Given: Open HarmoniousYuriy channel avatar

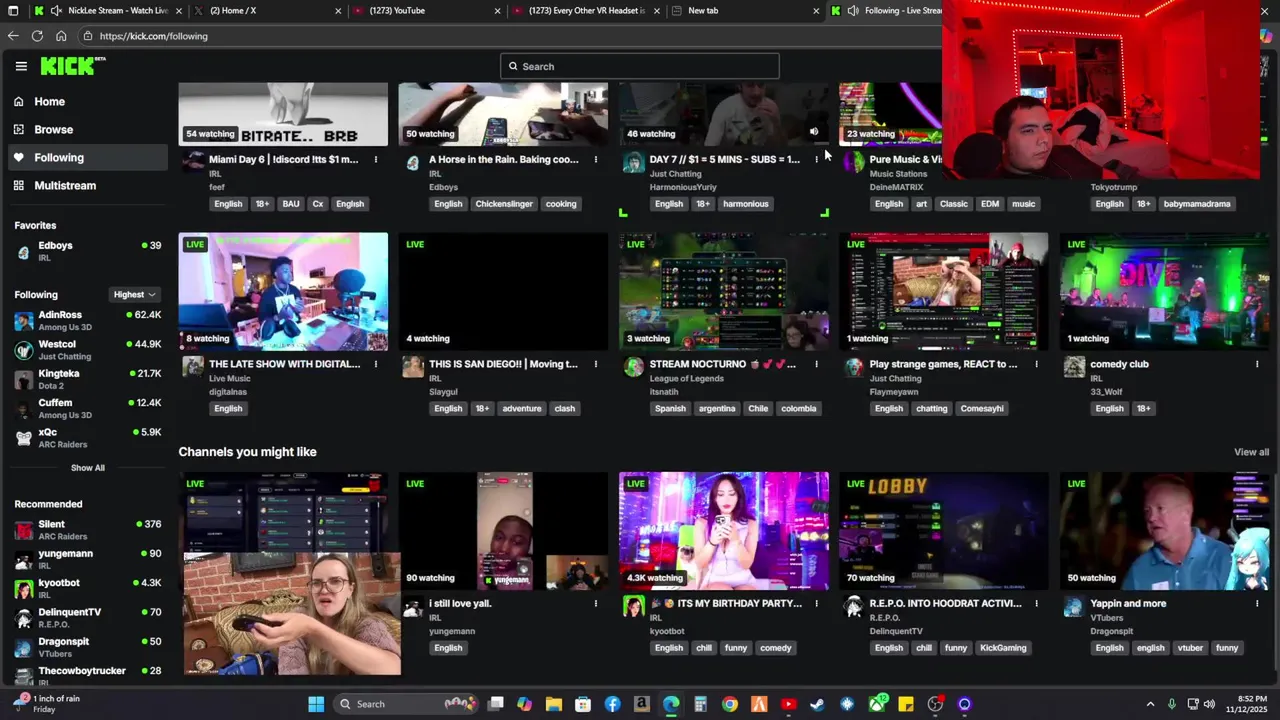Looking at the screenshot, I should (633, 163).
